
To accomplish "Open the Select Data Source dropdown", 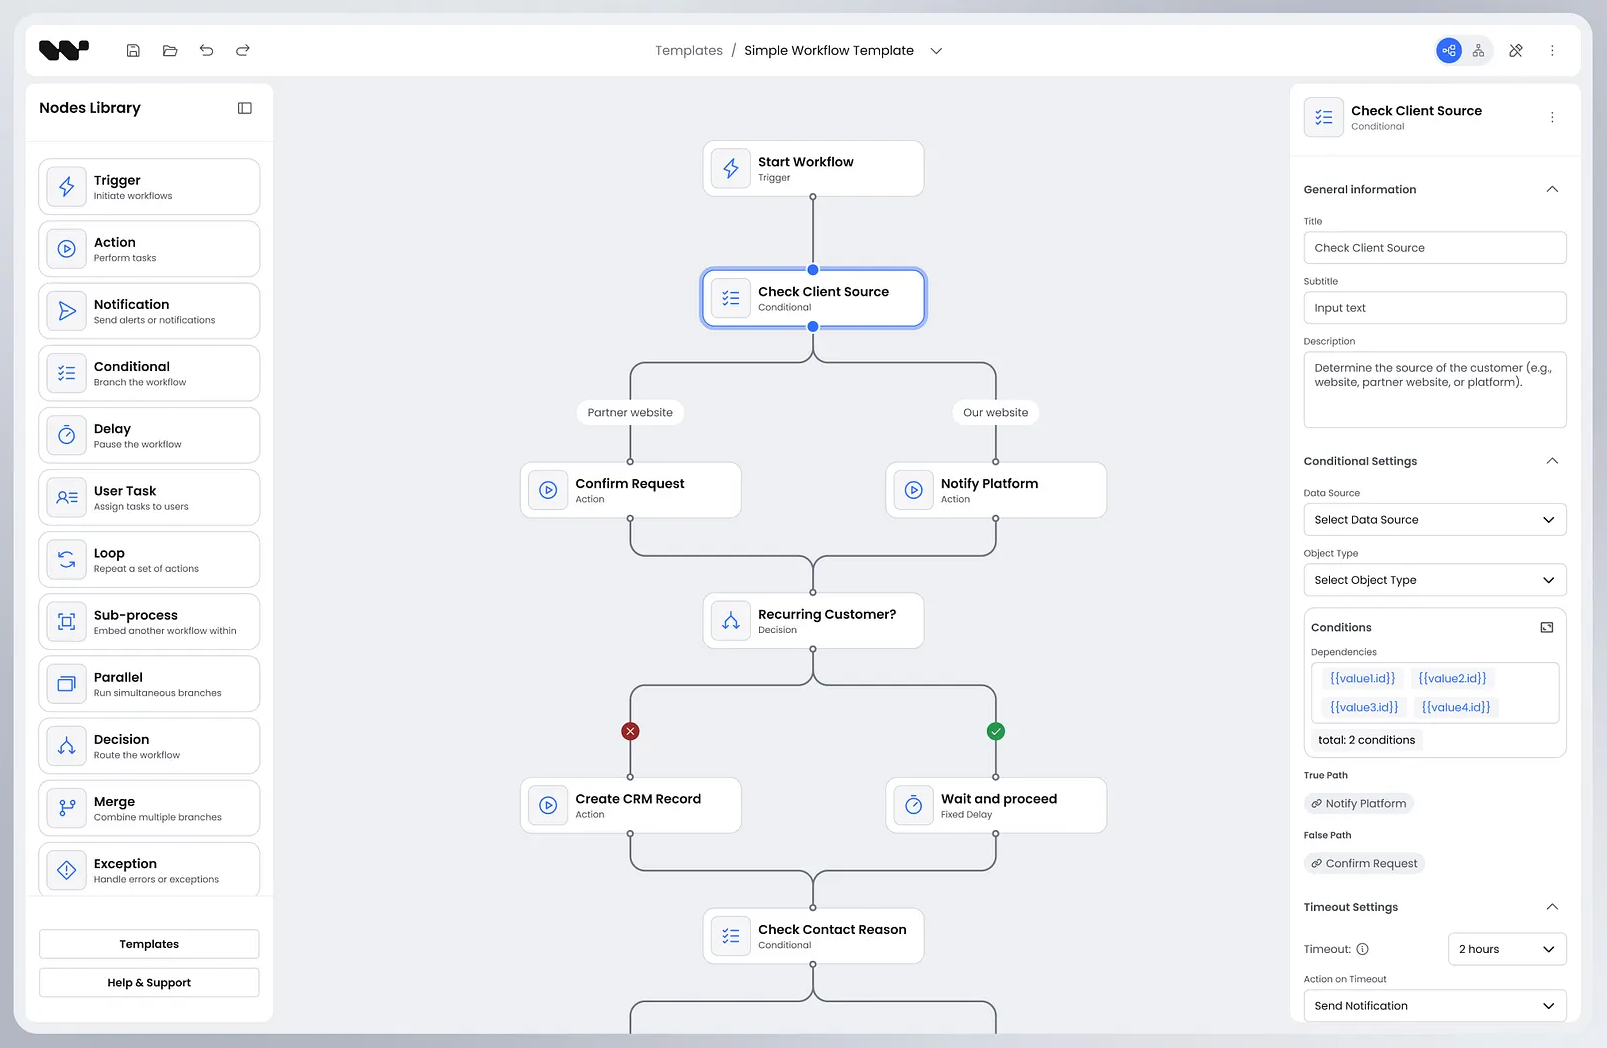I will point(1434,519).
